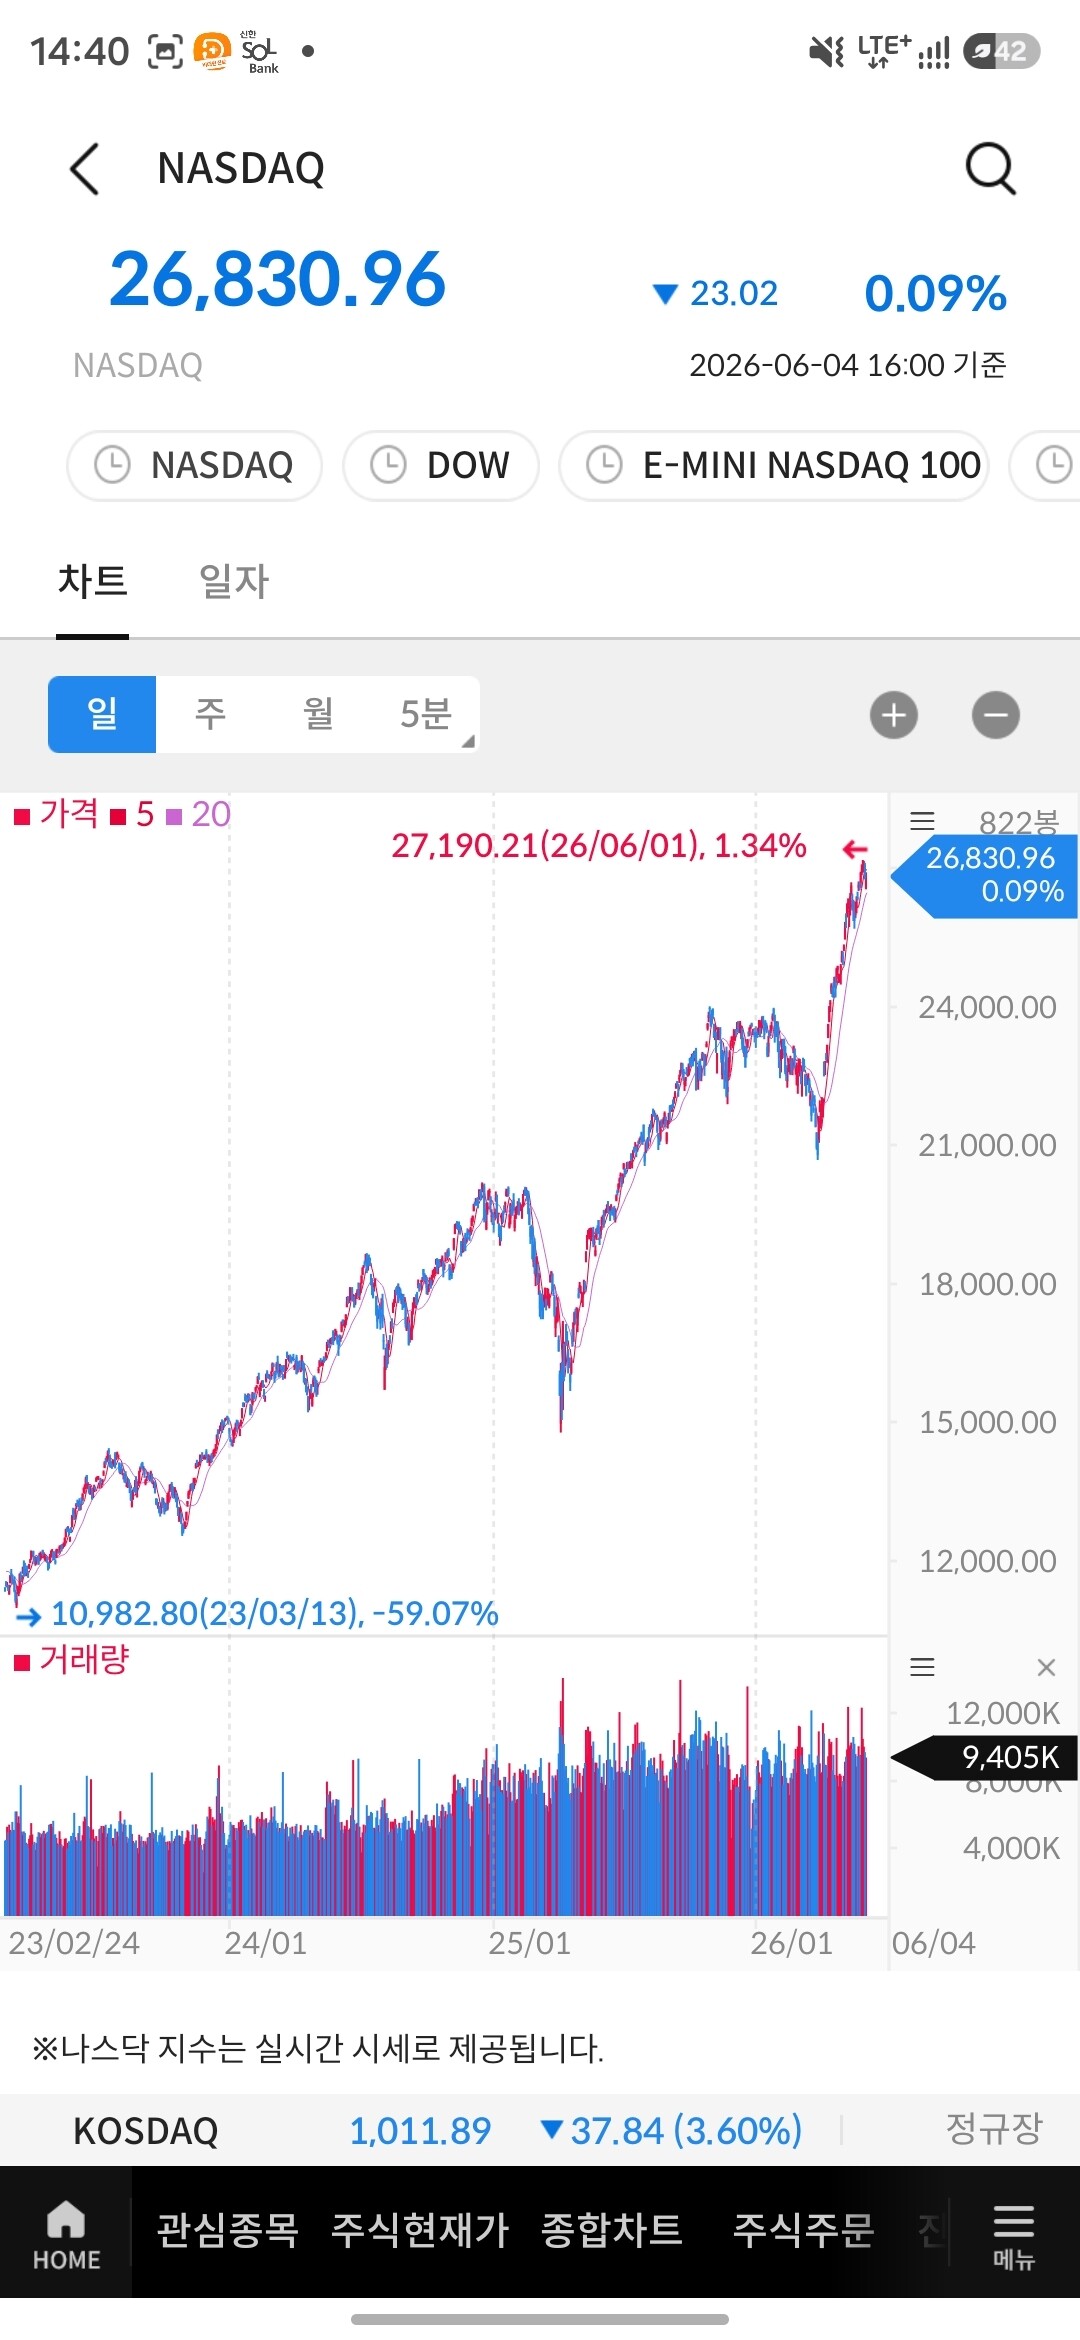Switch chart period to monthly (월)
1080x2340 pixels.
(318, 714)
